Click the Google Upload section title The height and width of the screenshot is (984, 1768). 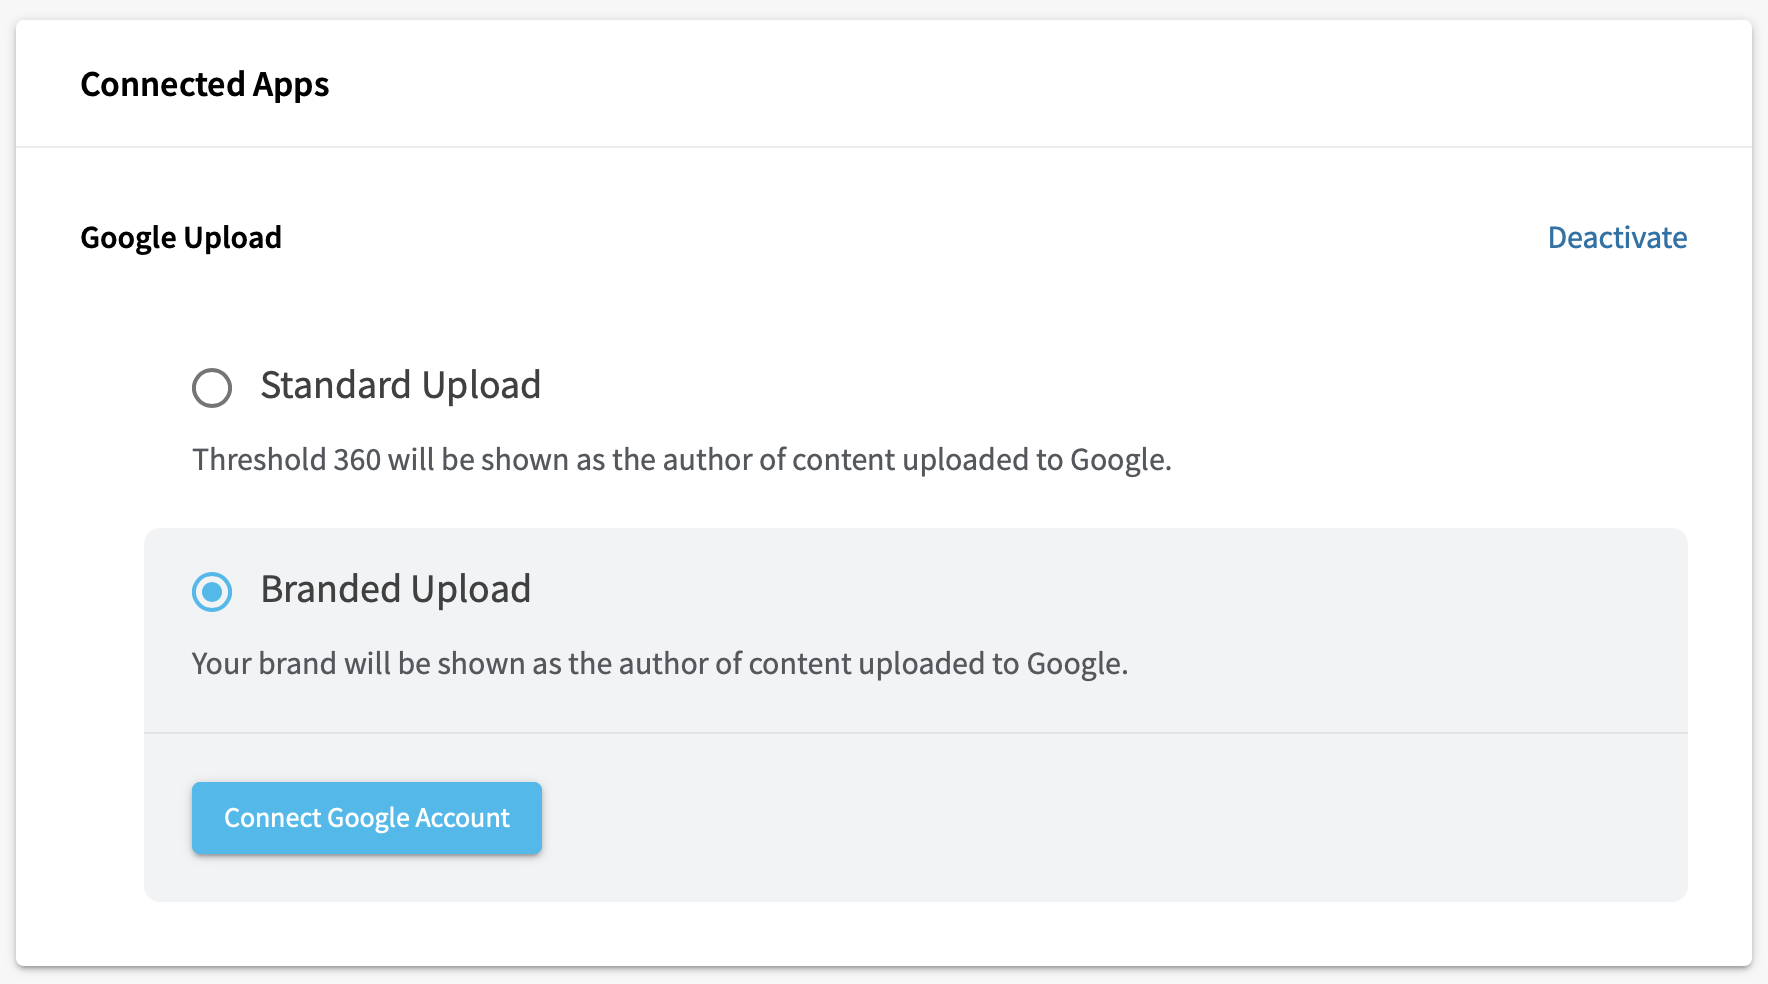pos(181,238)
